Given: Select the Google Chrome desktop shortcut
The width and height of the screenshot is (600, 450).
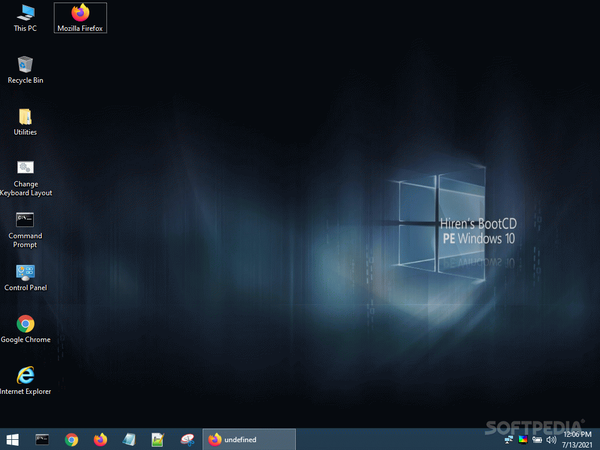Looking at the screenshot, I should [x=25, y=329].
